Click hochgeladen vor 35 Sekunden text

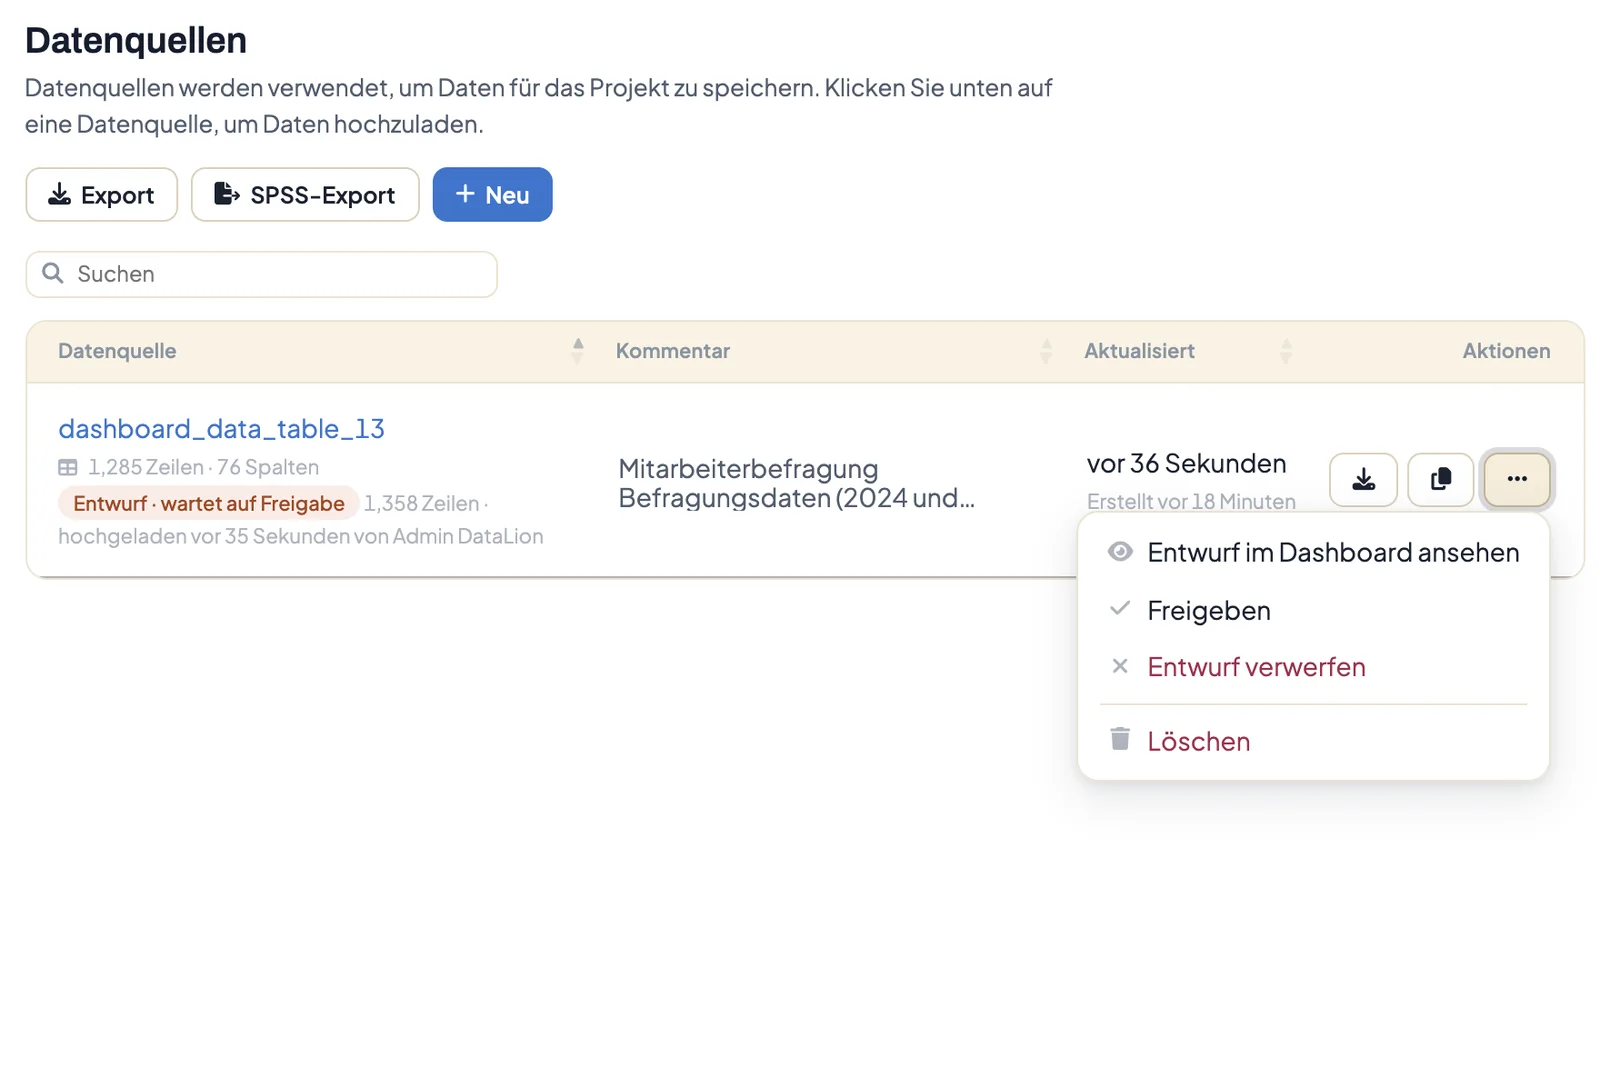point(301,536)
